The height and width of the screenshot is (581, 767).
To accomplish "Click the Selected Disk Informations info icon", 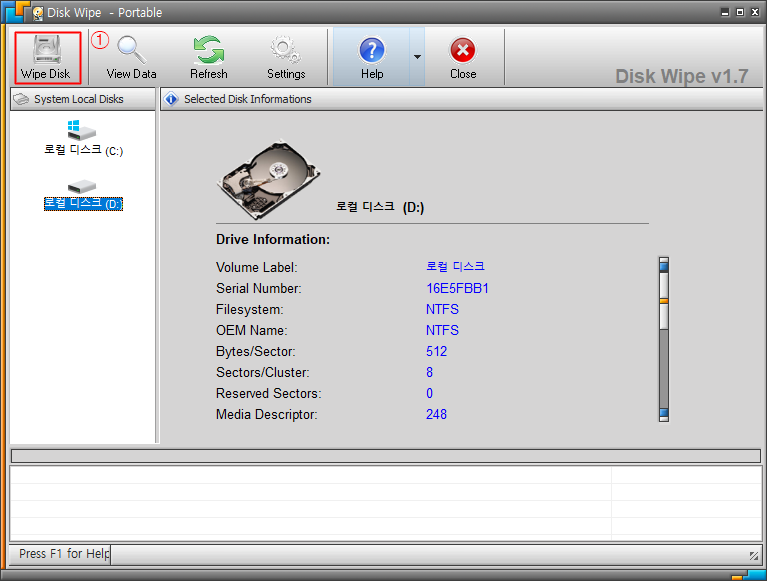I will click(x=171, y=100).
